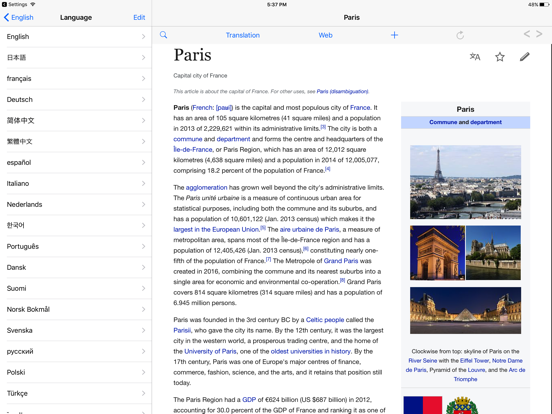Open GDP link
This screenshot has width=552, height=414.
(249, 400)
